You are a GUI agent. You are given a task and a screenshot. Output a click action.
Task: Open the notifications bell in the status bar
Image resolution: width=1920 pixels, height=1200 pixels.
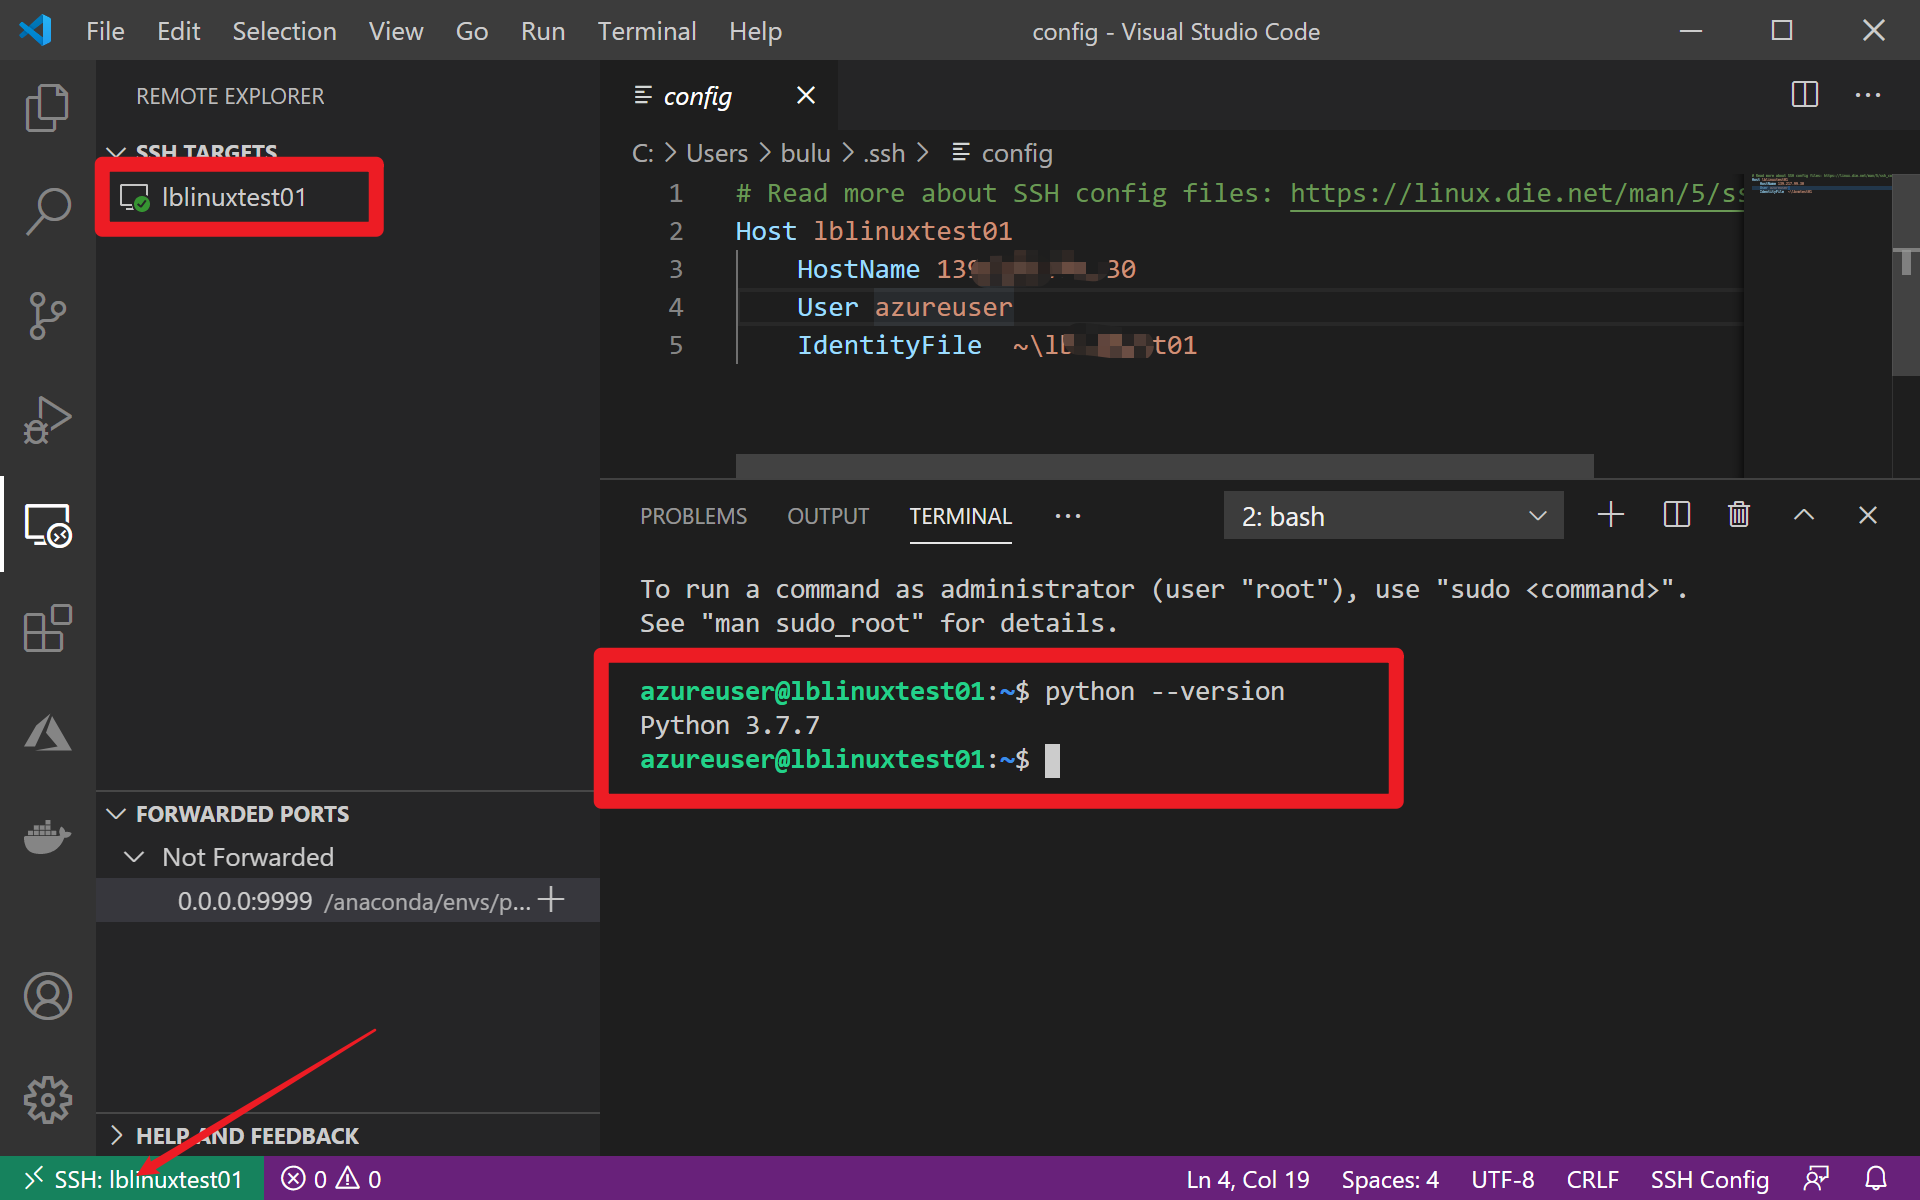click(1876, 1179)
